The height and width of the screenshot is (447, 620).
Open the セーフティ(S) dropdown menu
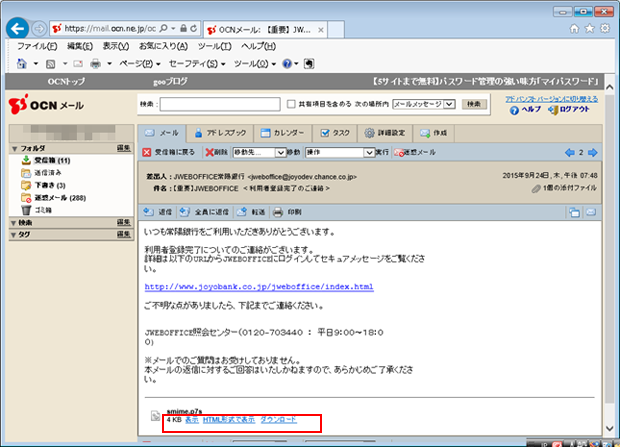click(x=197, y=64)
